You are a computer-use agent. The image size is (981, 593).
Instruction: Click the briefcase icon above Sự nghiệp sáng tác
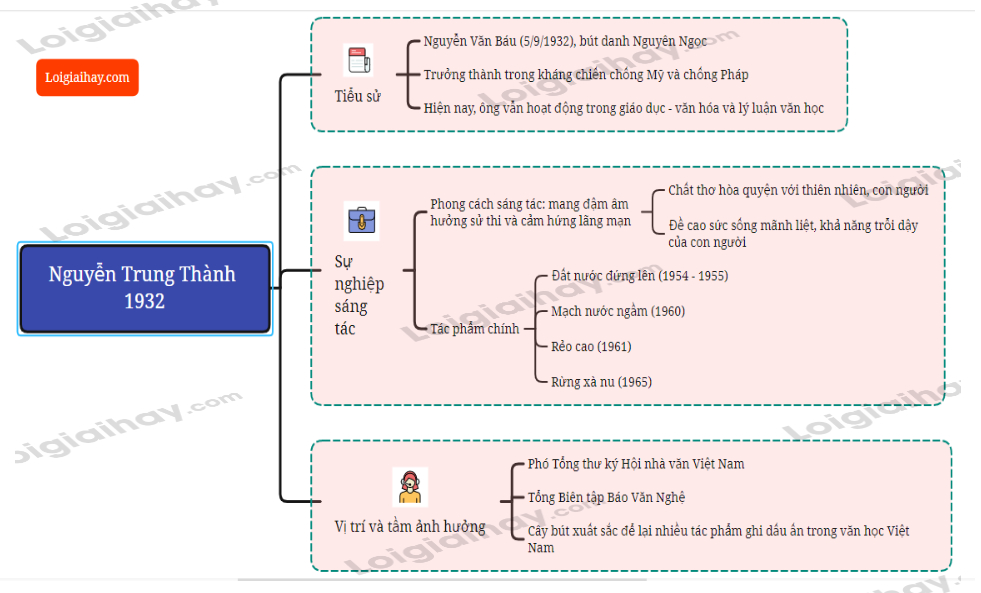(x=361, y=219)
